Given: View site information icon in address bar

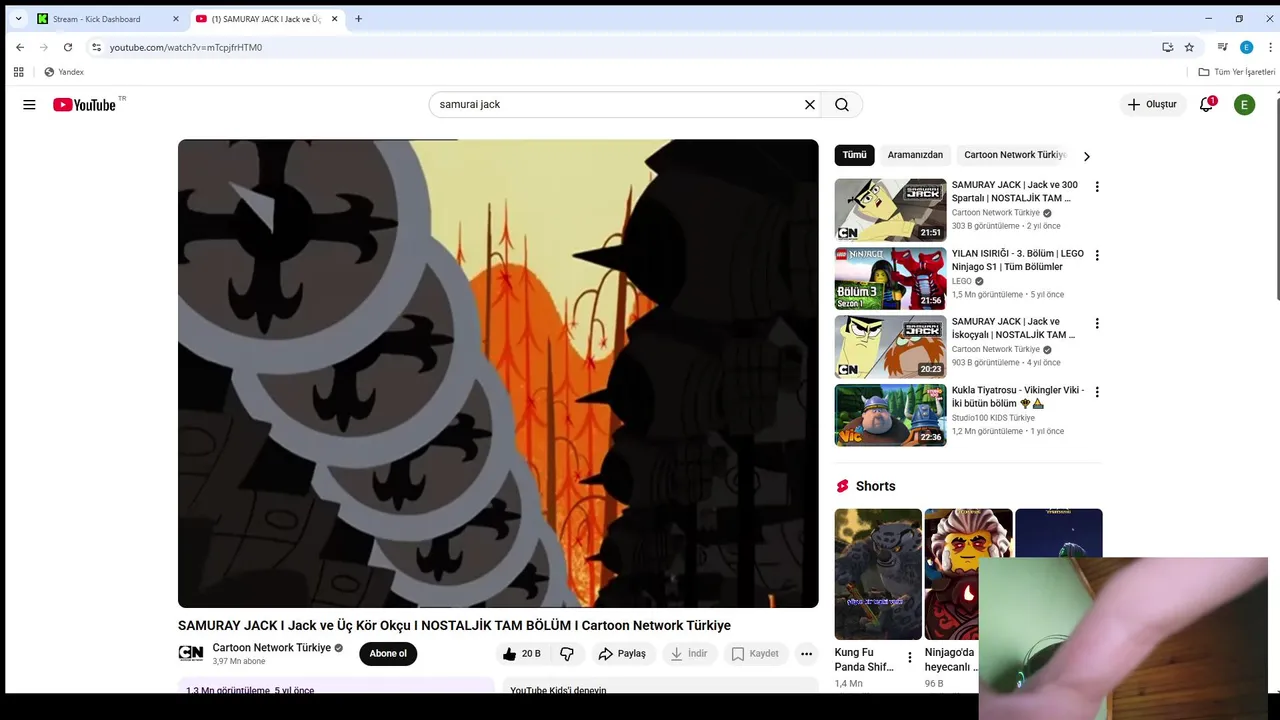Looking at the screenshot, I should pos(96,47).
